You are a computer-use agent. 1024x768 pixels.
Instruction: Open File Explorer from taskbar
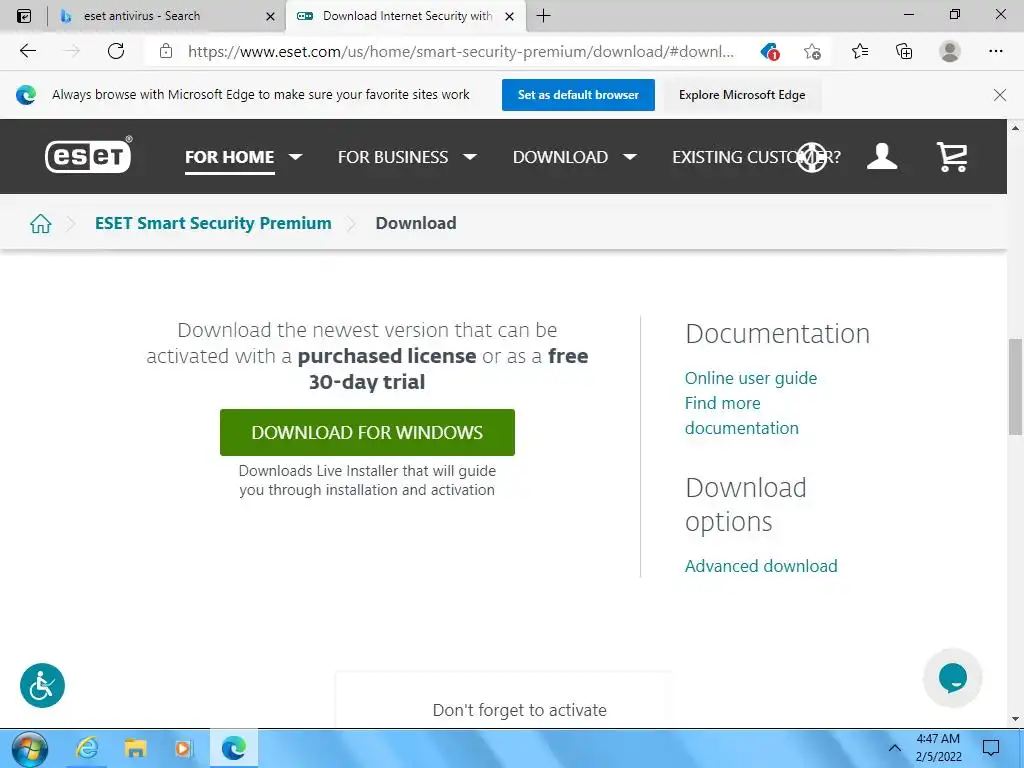(135, 748)
